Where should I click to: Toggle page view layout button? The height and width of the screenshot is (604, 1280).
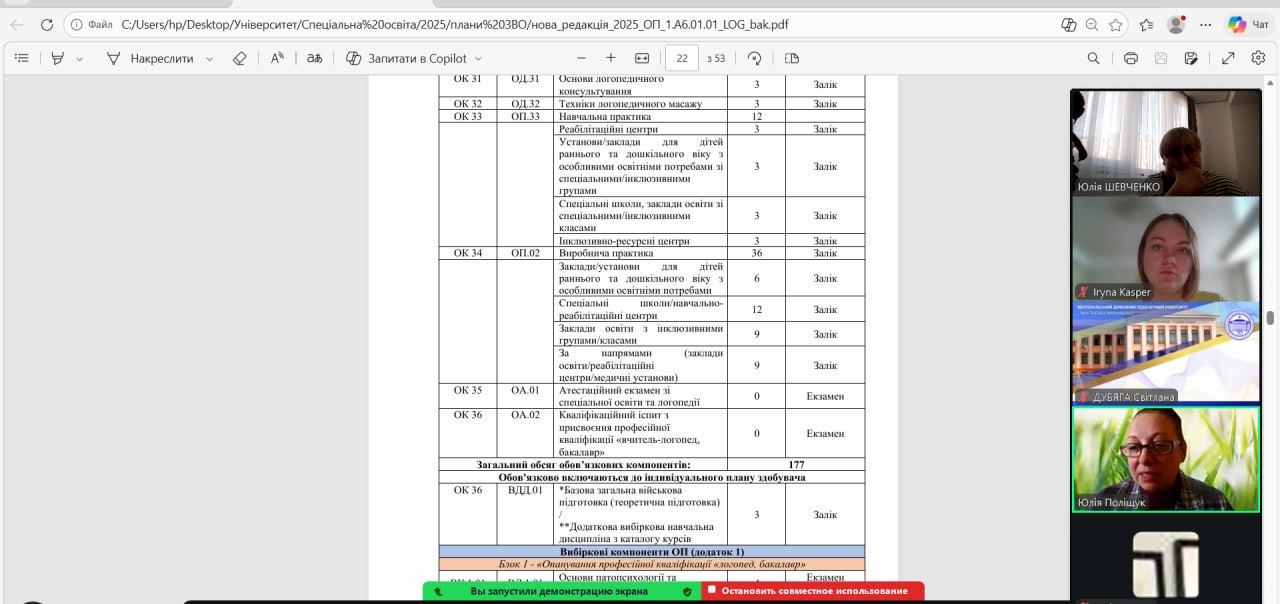click(x=792, y=58)
